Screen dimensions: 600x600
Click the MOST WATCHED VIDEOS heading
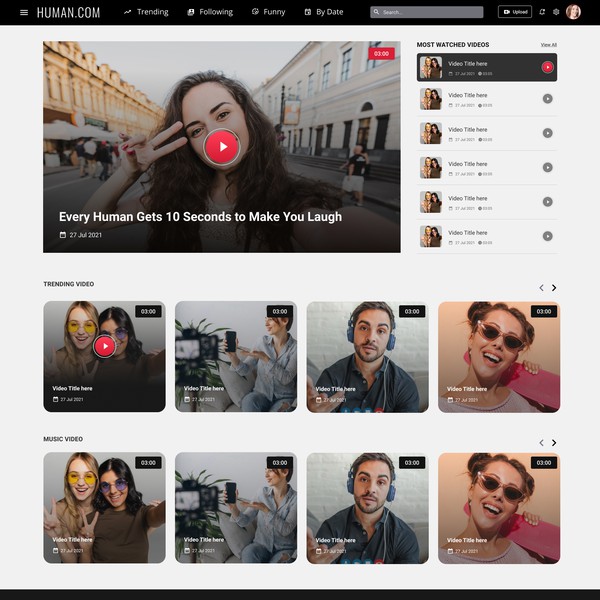click(x=453, y=45)
